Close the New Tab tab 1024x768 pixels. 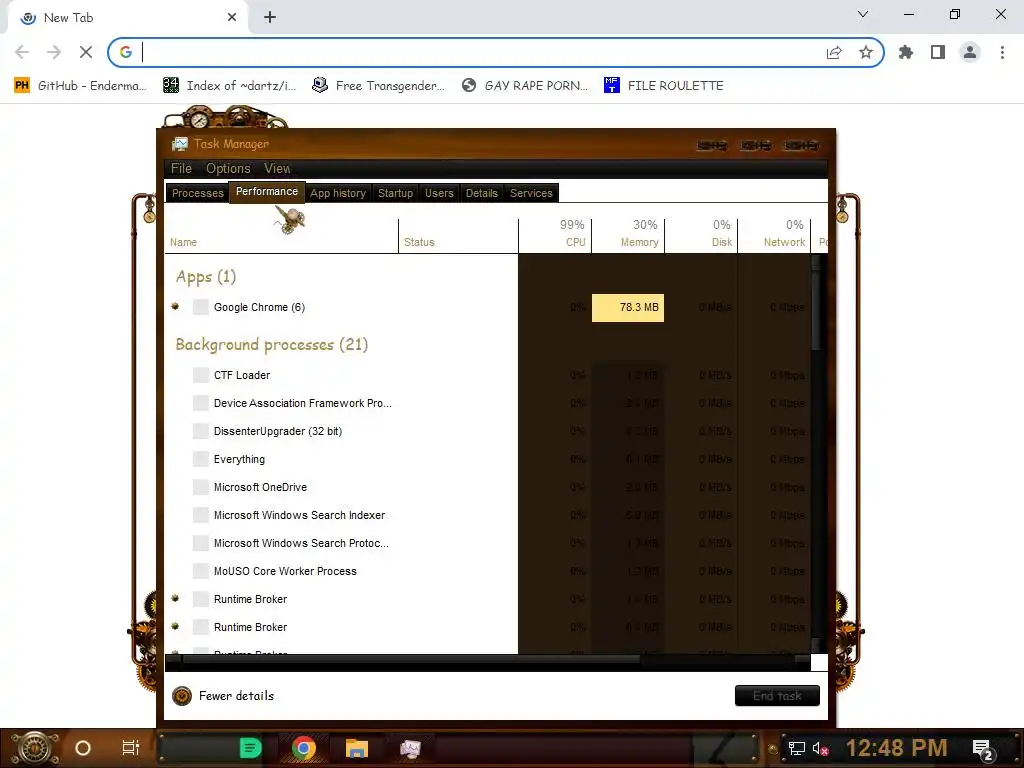click(232, 18)
